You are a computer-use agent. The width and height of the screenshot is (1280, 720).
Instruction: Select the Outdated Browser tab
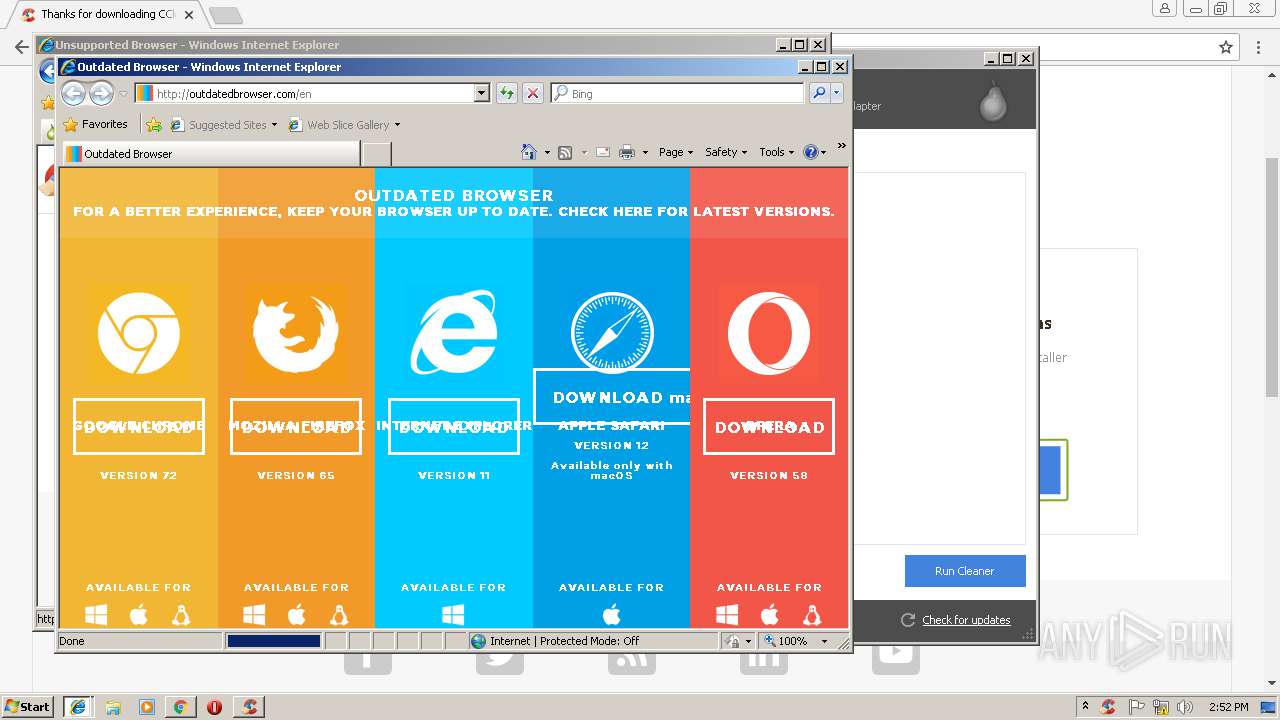pyautogui.click(x=211, y=154)
